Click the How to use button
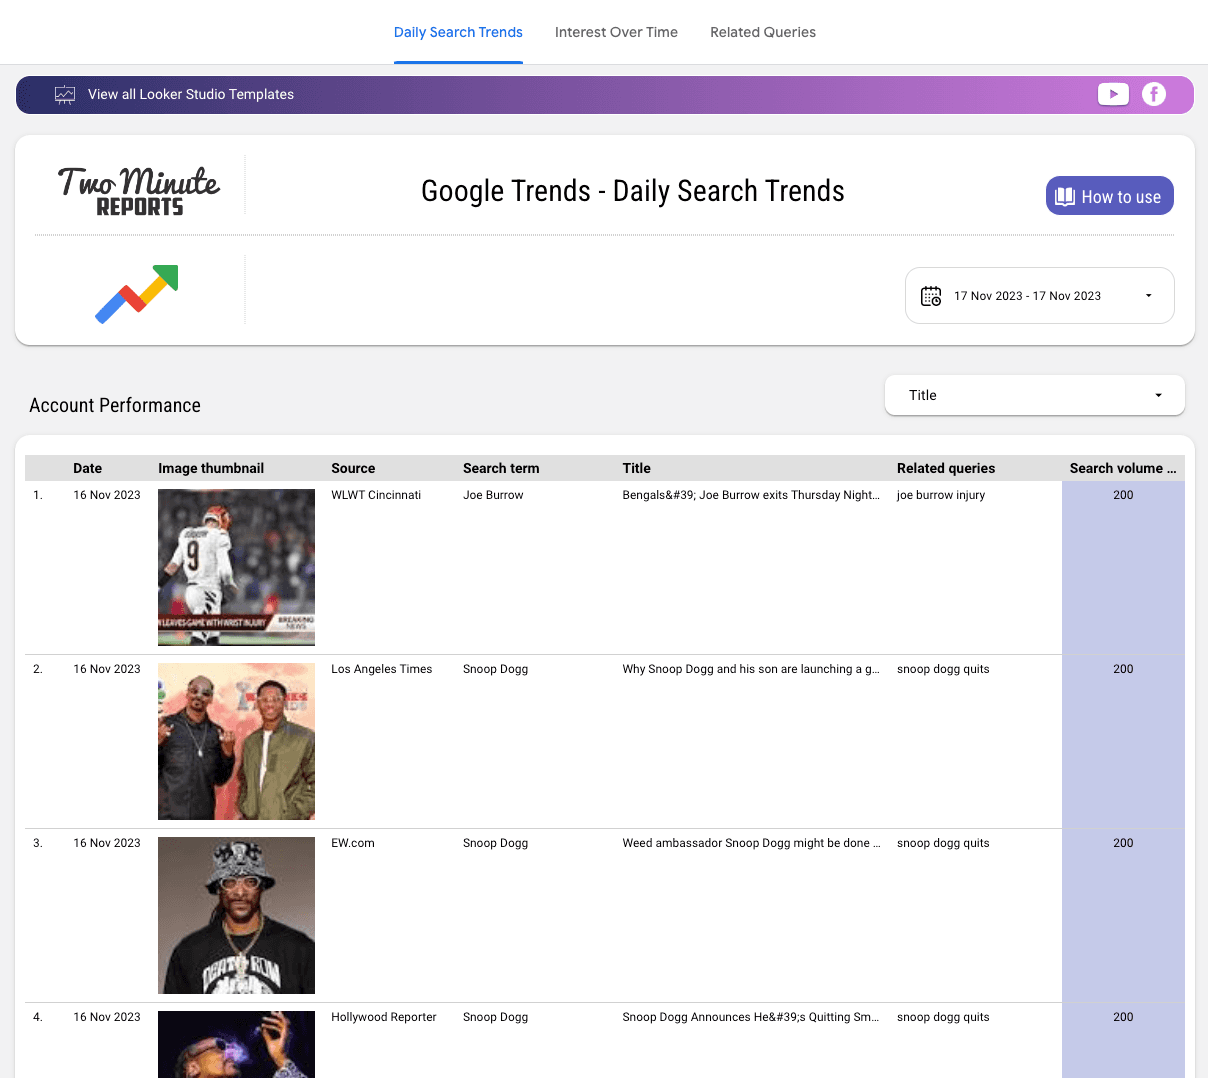1208x1078 pixels. pyautogui.click(x=1109, y=196)
